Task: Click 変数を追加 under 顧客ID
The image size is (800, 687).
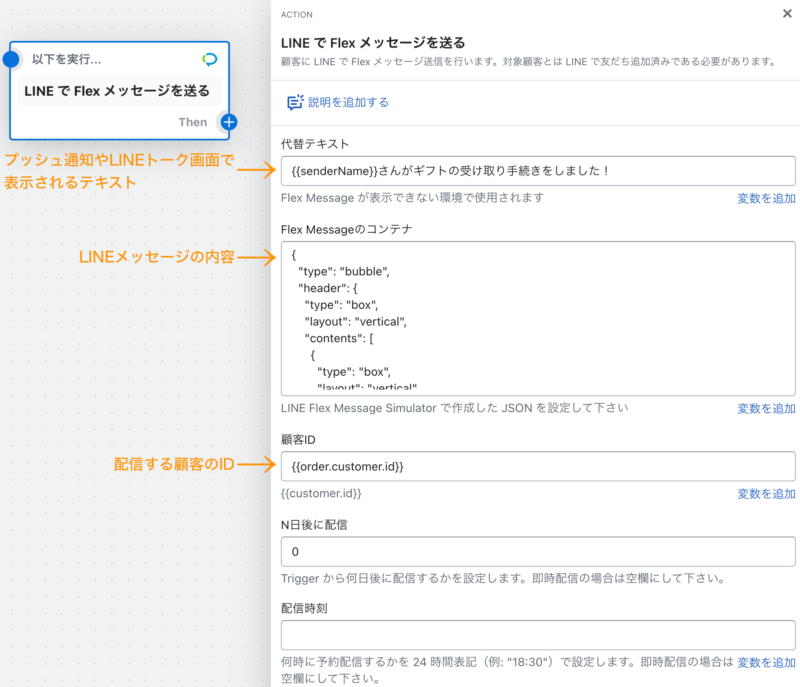Action: click(766, 494)
